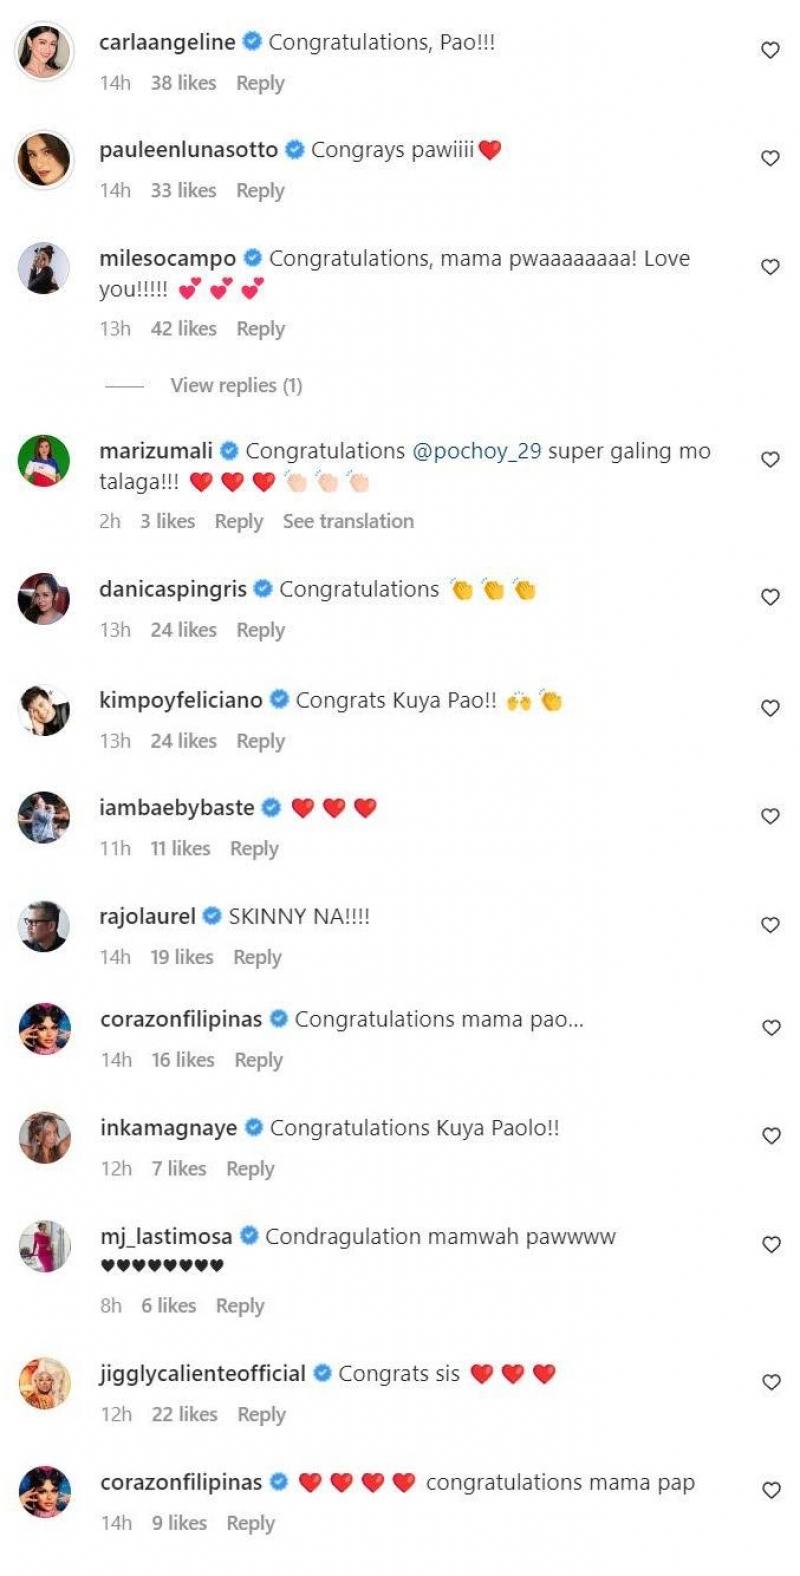Expand View replies (1) under milesocampo

click(x=236, y=385)
